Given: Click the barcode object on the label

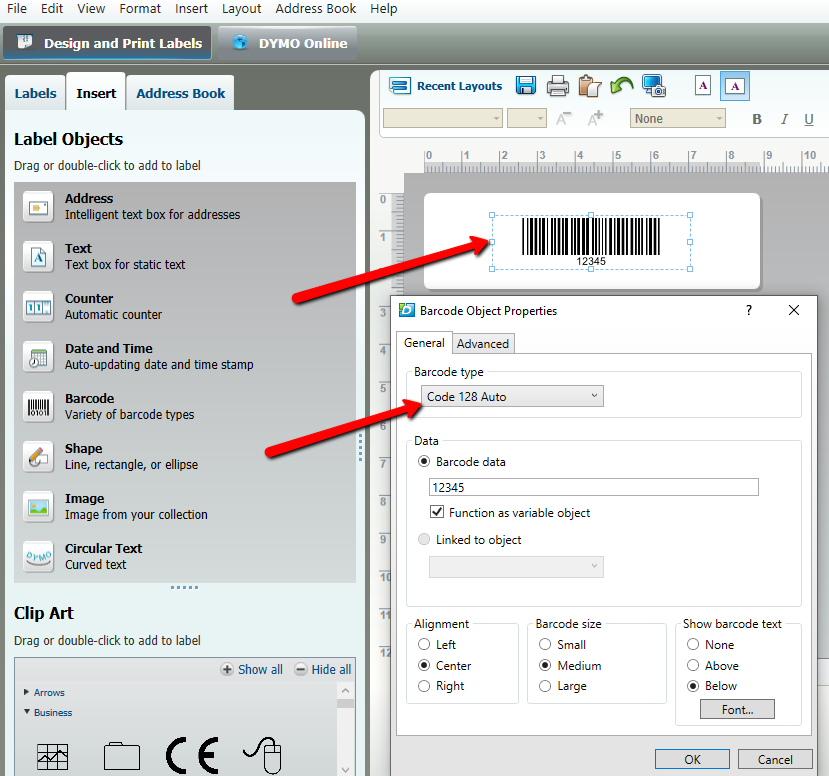Looking at the screenshot, I should tap(591, 242).
